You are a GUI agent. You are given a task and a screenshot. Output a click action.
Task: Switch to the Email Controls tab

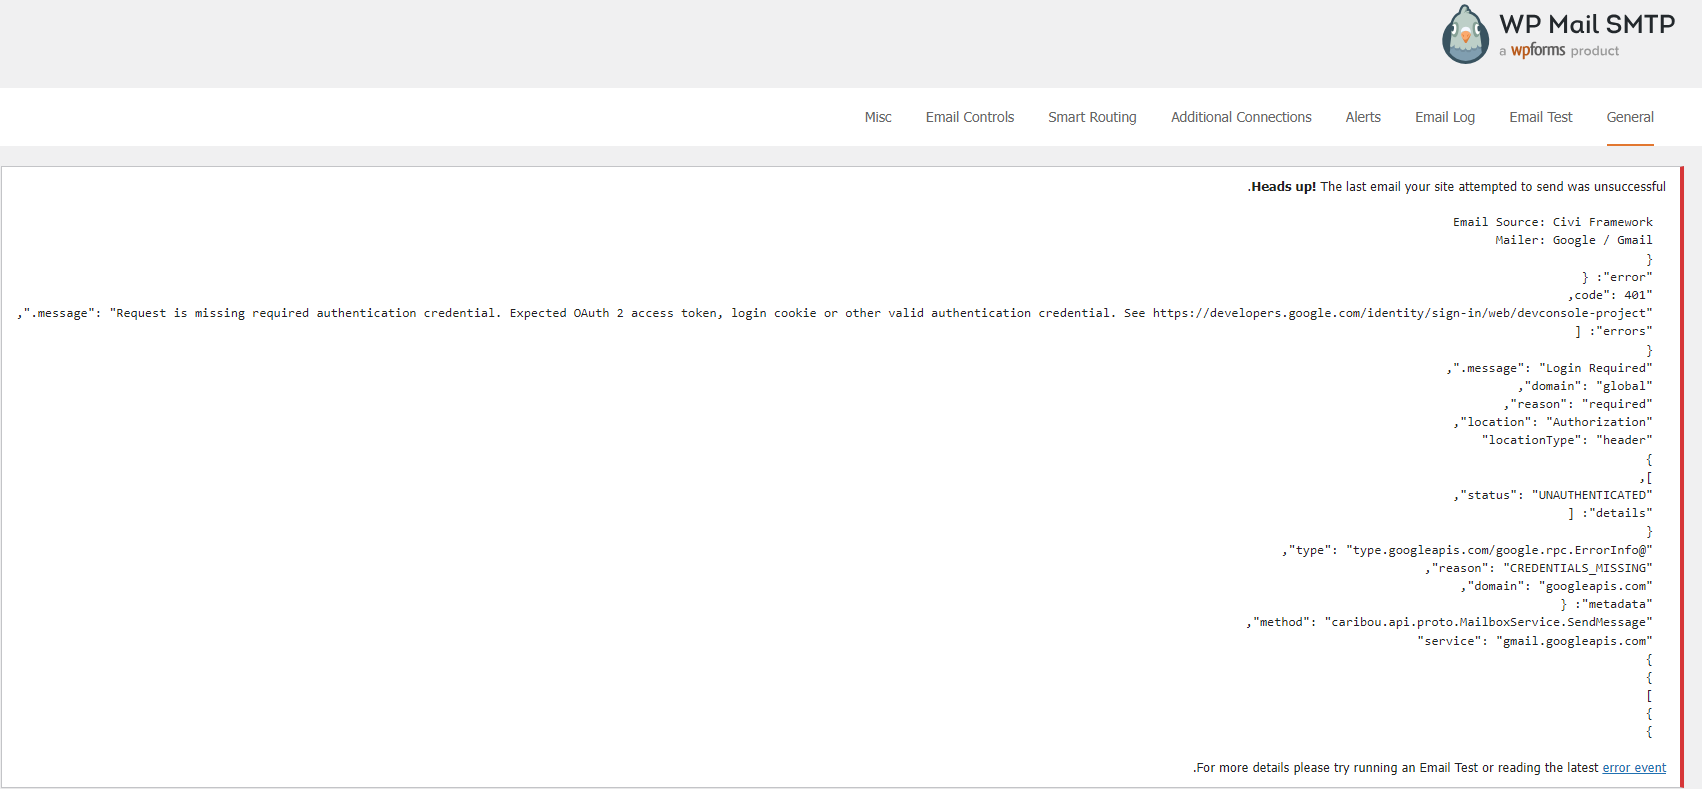[969, 117]
